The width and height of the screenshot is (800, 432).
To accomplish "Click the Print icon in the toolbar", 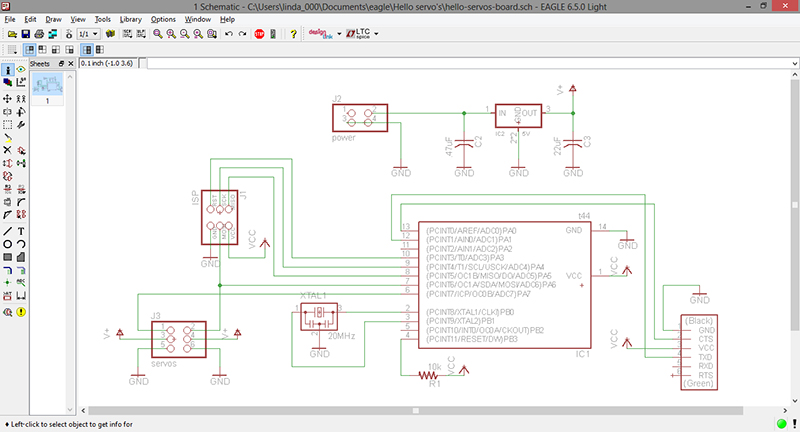I will click(x=39, y=34).
